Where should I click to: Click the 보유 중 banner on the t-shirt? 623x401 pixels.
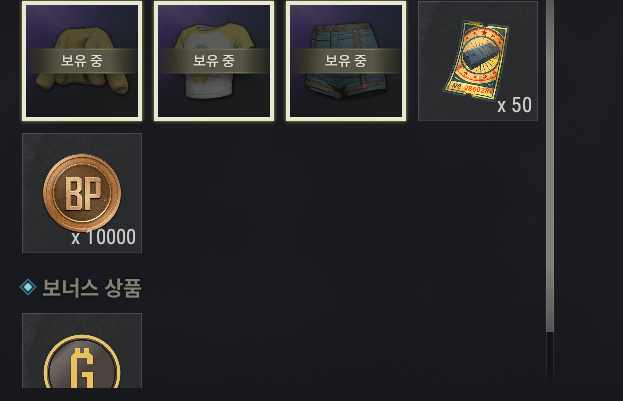click(x=214, y=61)
